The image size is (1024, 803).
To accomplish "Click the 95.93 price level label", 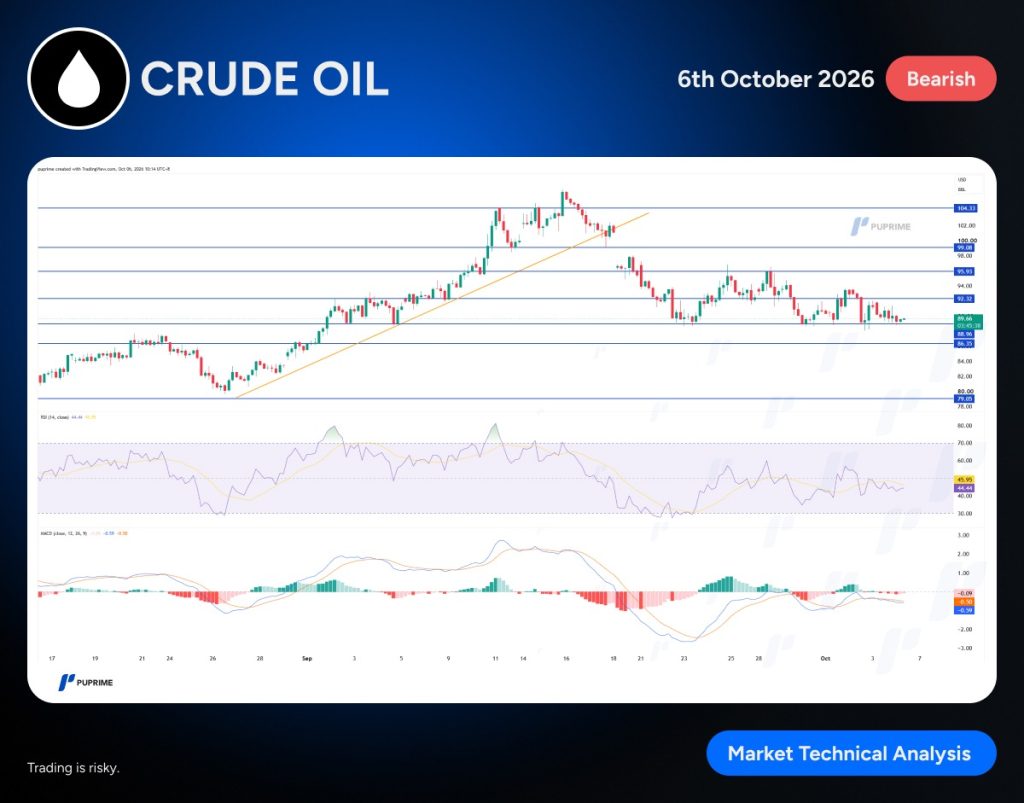I will [x=965, y=271].
